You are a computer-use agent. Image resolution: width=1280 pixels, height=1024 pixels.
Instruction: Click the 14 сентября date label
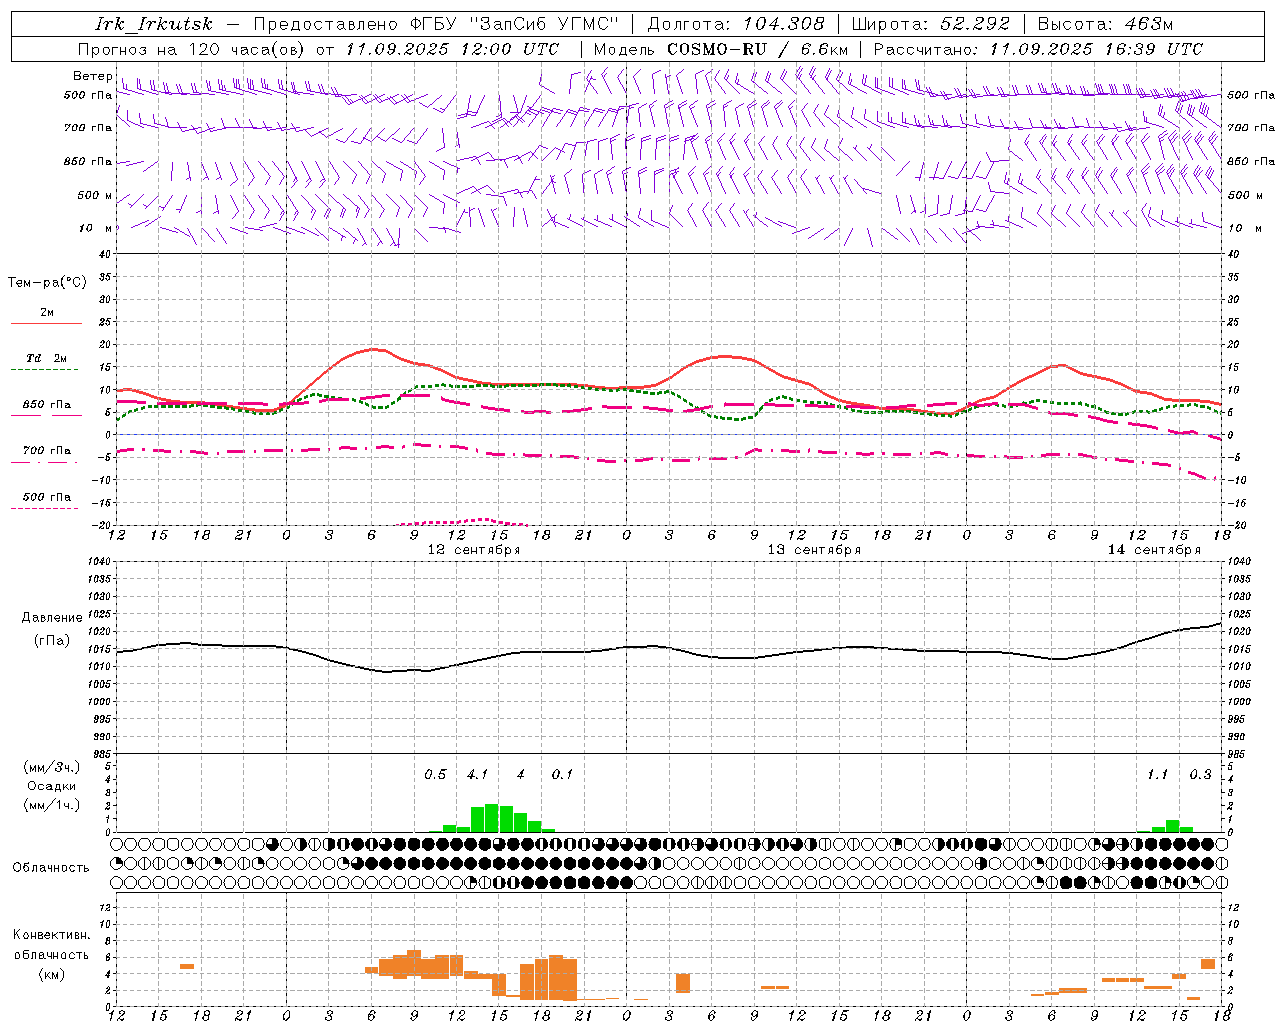[x=1154, y=550]
